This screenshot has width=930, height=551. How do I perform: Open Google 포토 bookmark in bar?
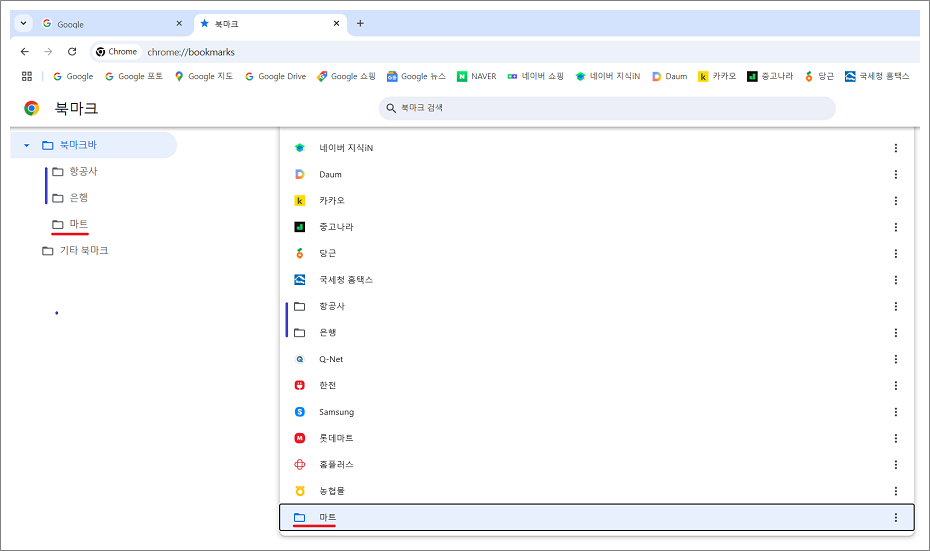[133, 76]
